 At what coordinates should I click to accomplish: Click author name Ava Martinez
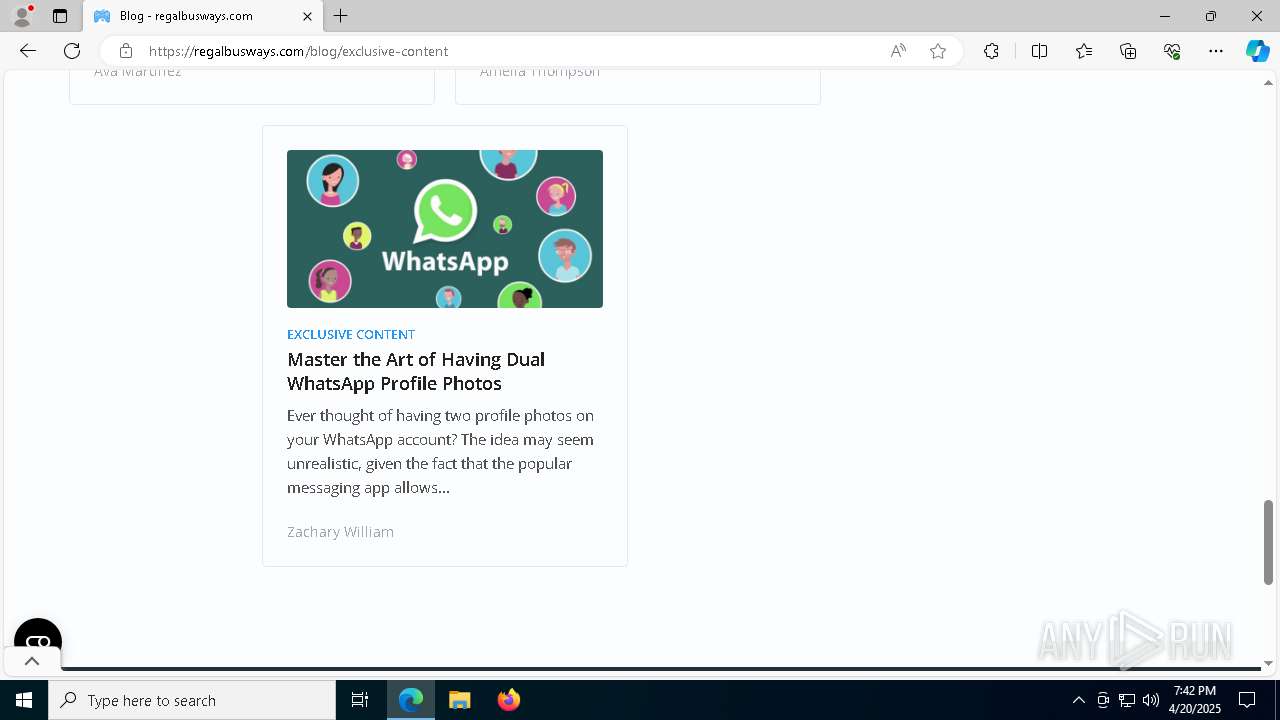click(x=138, y=72)
